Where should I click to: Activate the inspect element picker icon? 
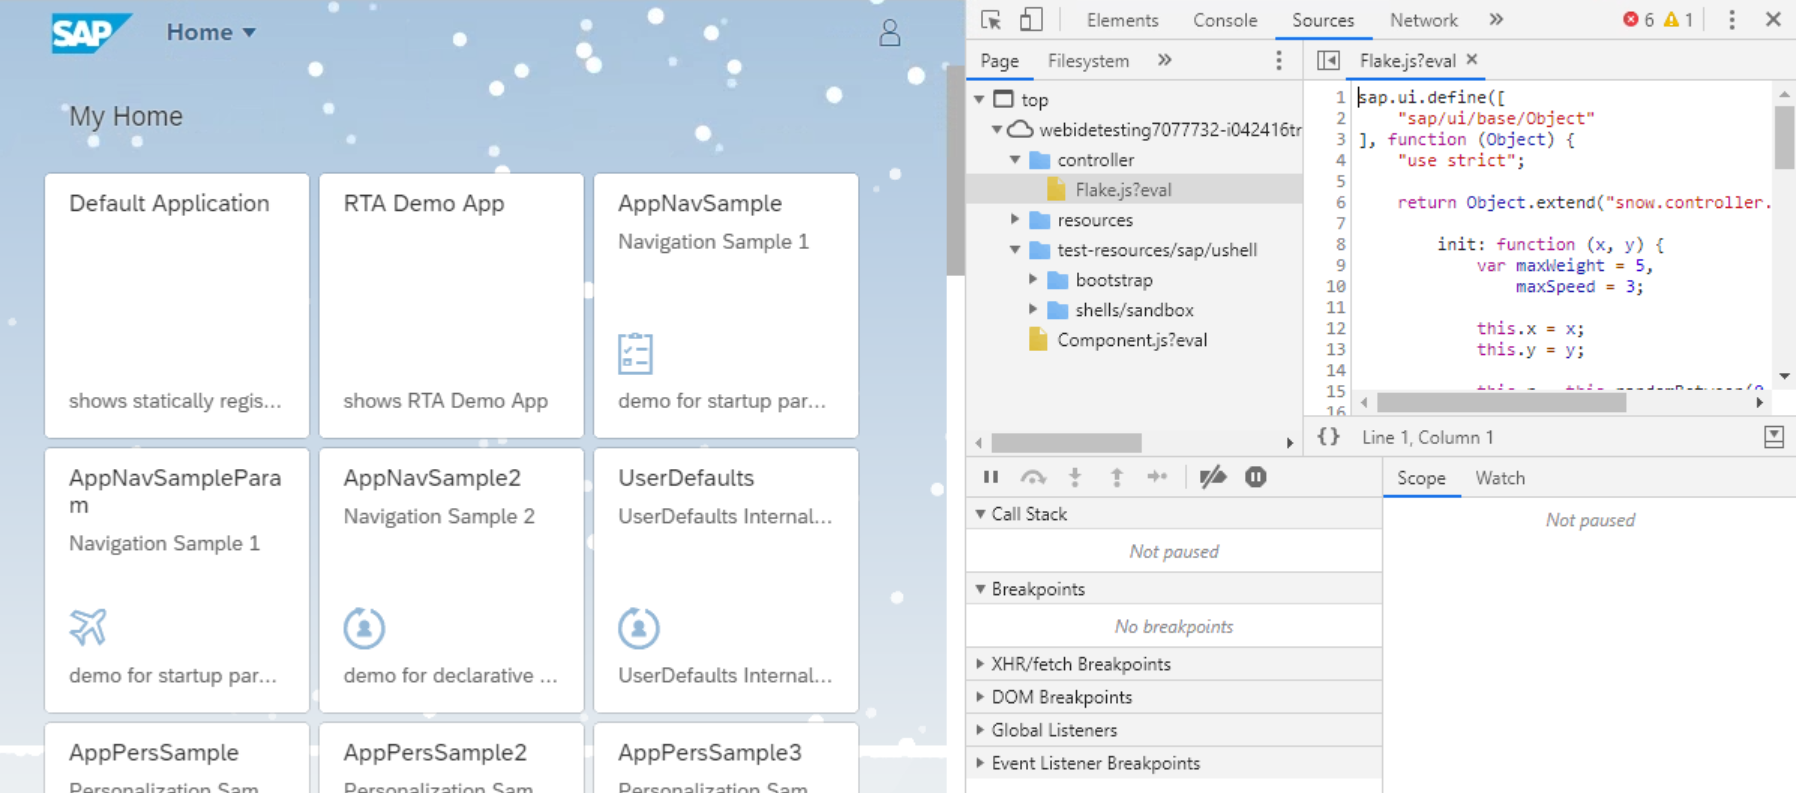[991, 20]
